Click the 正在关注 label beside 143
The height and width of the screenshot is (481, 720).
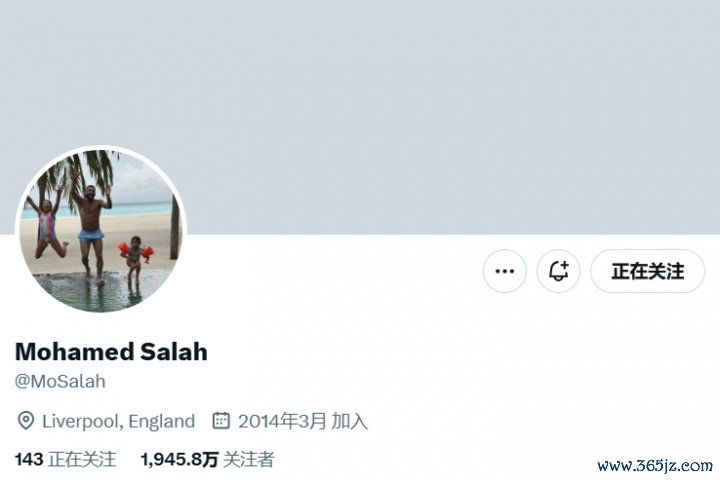[x=83, y=459]
